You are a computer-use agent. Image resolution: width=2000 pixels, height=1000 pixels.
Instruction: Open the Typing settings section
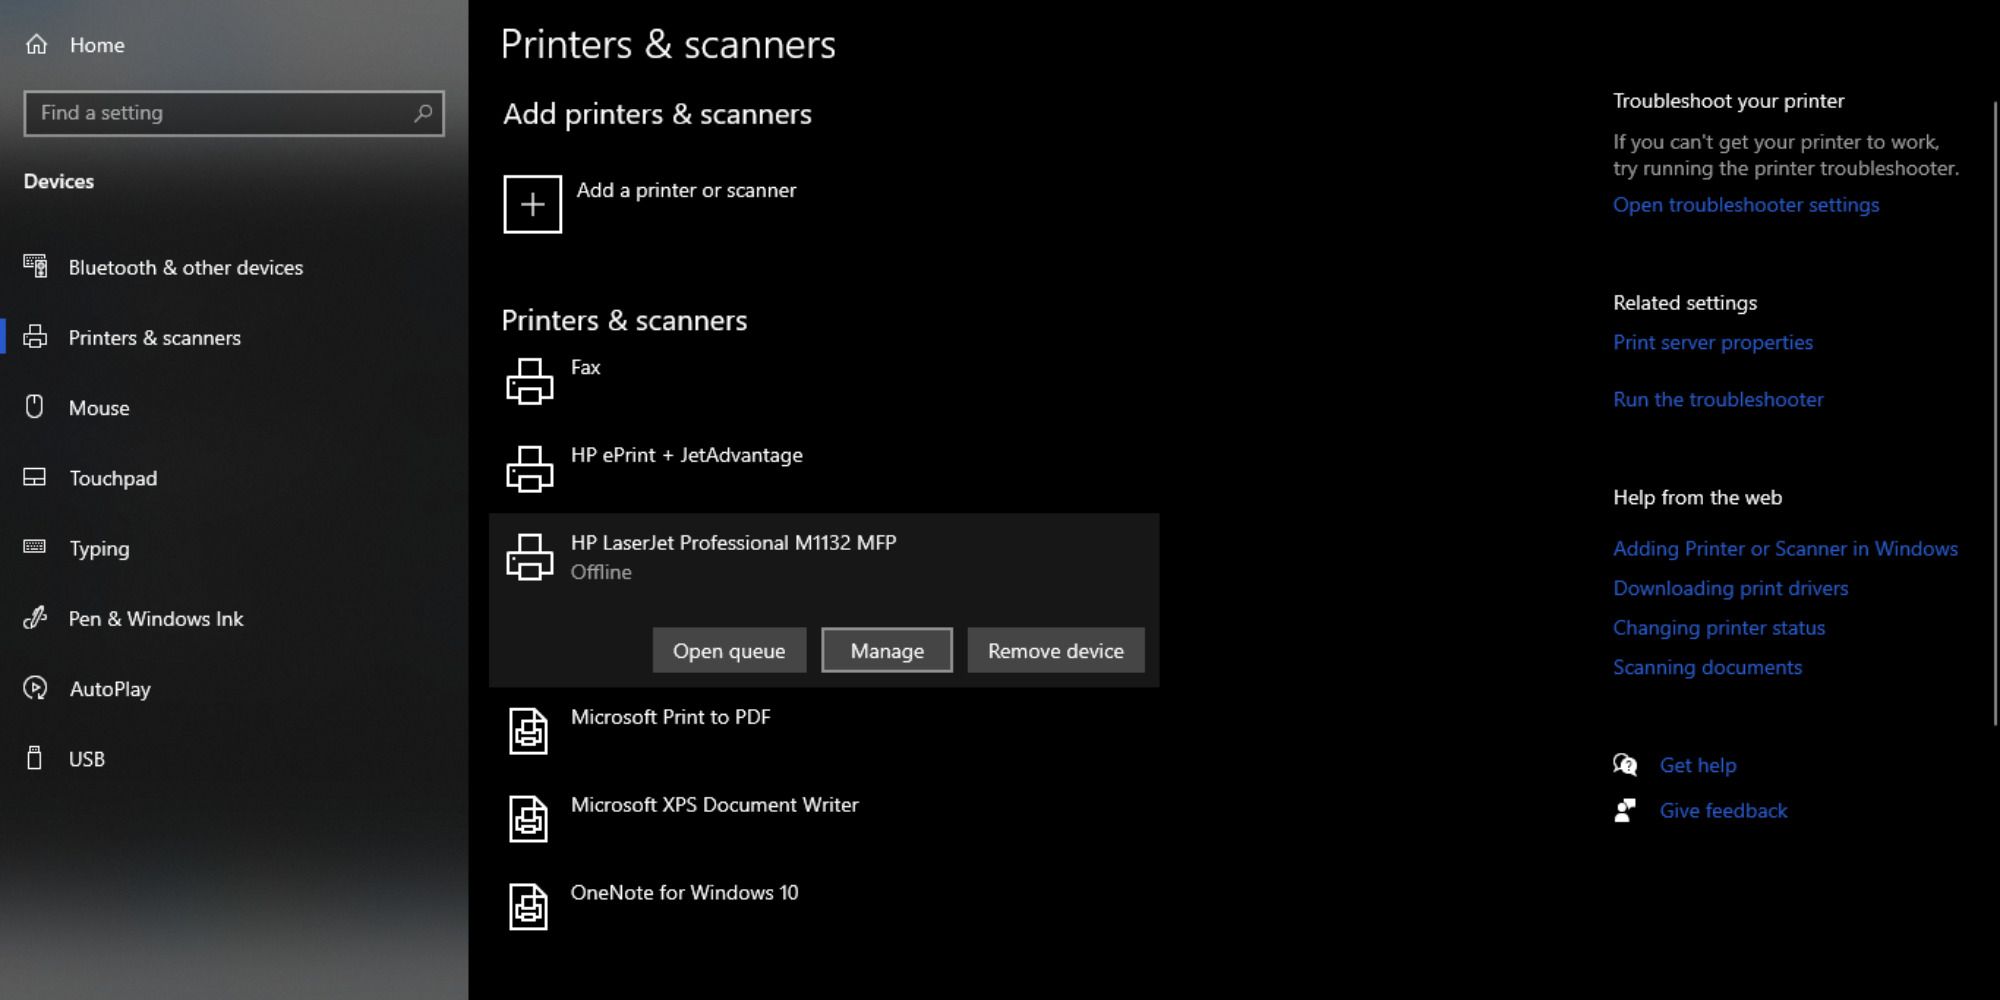click(99, 548)
